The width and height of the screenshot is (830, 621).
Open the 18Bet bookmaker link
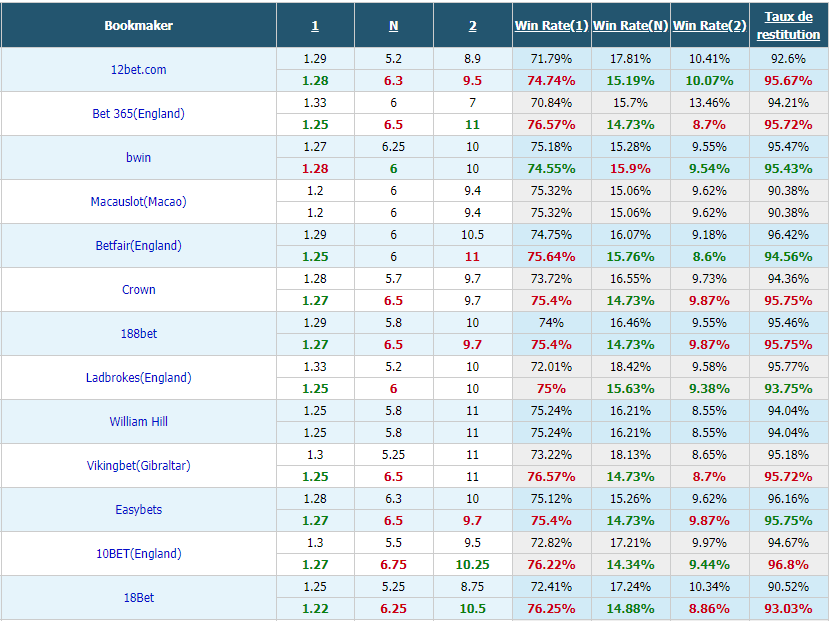(138, 597)
